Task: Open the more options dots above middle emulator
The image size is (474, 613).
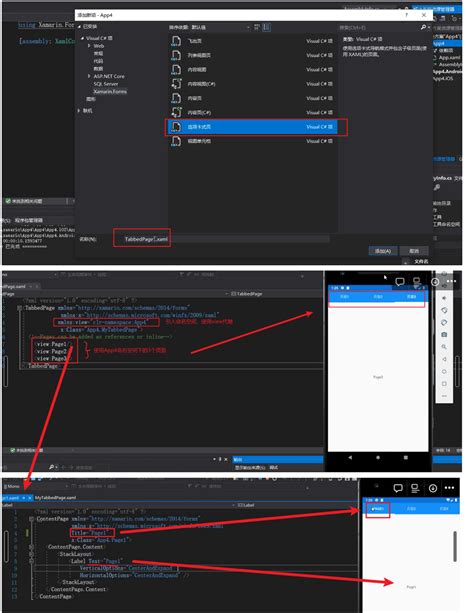Action: click(x=451, y=281)
